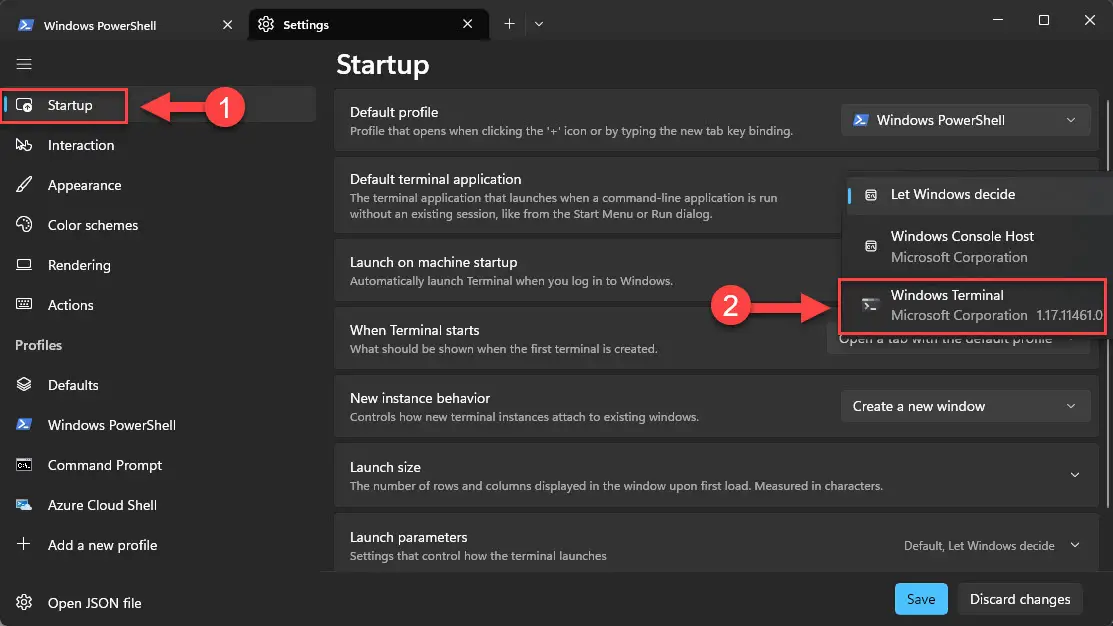Screen dimensions: 1113x626
Task: Click Add a new profile
Action: (x=159, y=545)
